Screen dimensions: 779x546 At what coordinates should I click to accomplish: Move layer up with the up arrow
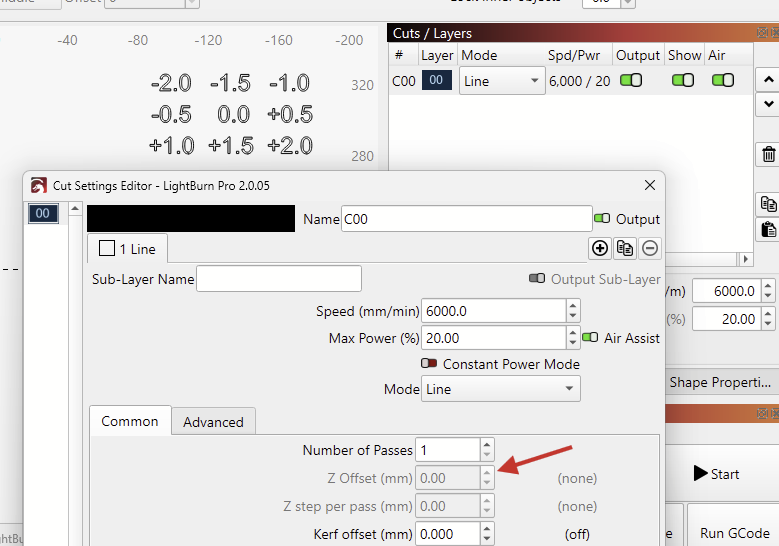point(768,79)
